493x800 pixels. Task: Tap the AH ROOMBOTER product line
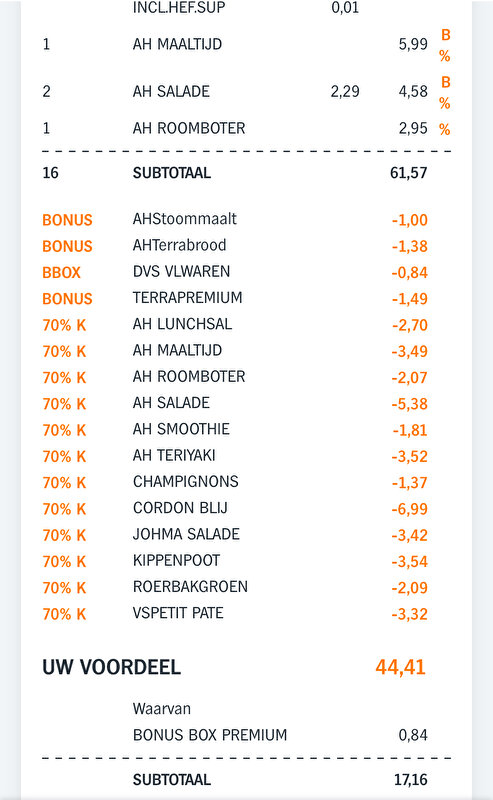246,129
